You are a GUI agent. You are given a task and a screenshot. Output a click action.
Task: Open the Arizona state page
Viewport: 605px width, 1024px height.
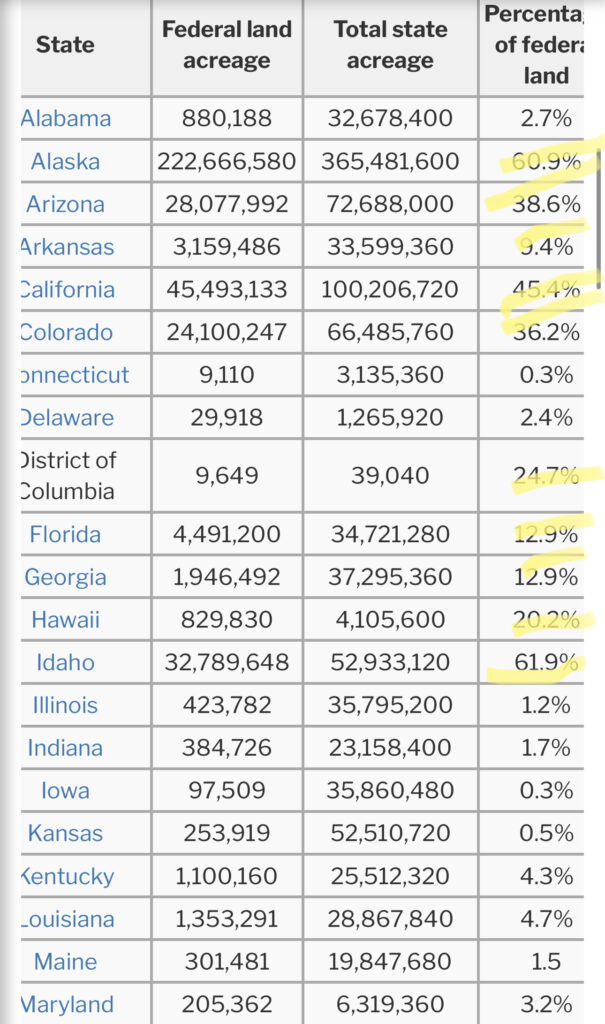pos(66,205)
